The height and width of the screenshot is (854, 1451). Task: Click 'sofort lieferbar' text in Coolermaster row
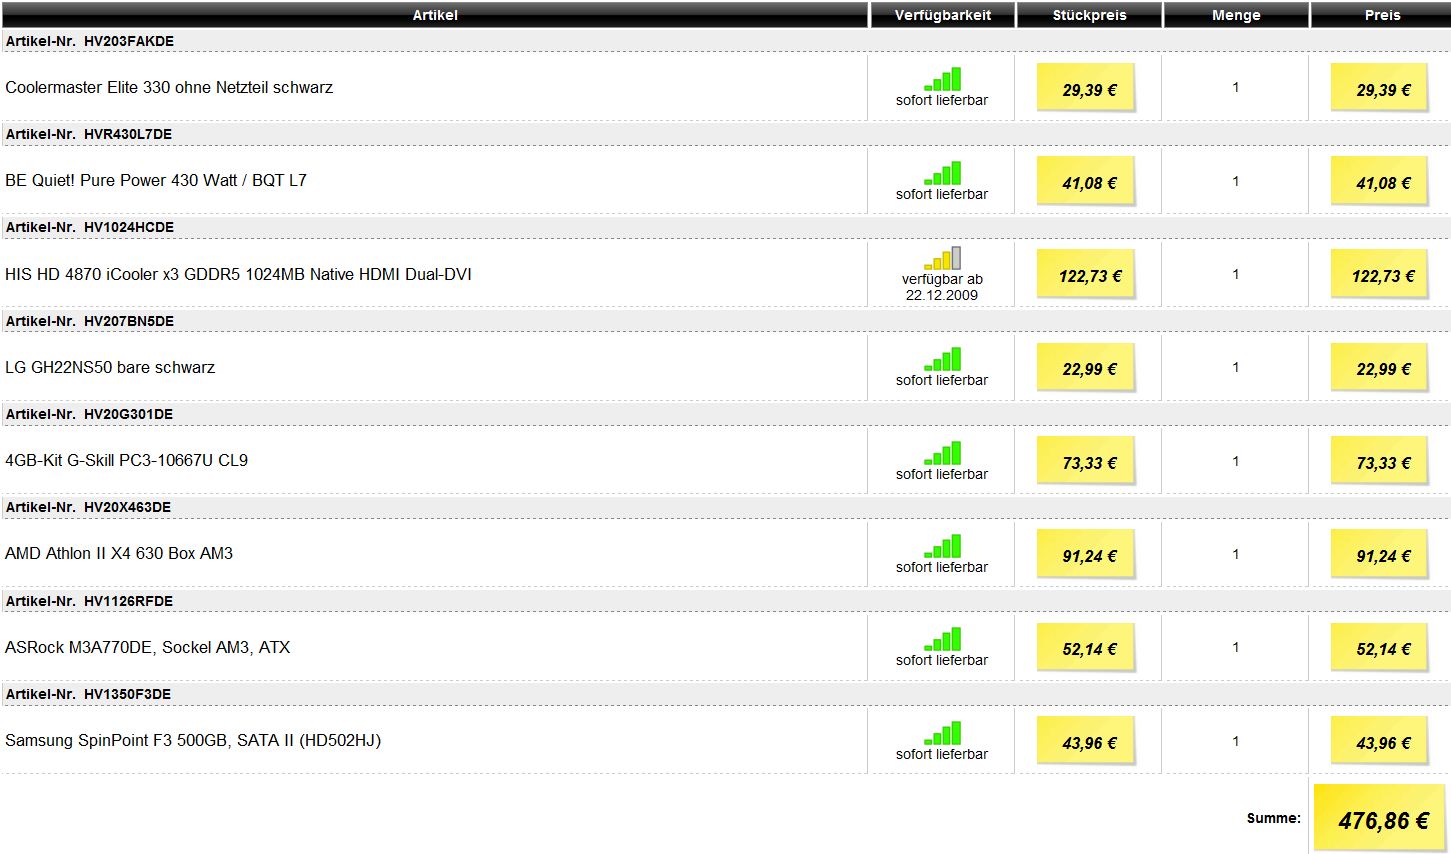pyautogui.click(x=942, y=100)
